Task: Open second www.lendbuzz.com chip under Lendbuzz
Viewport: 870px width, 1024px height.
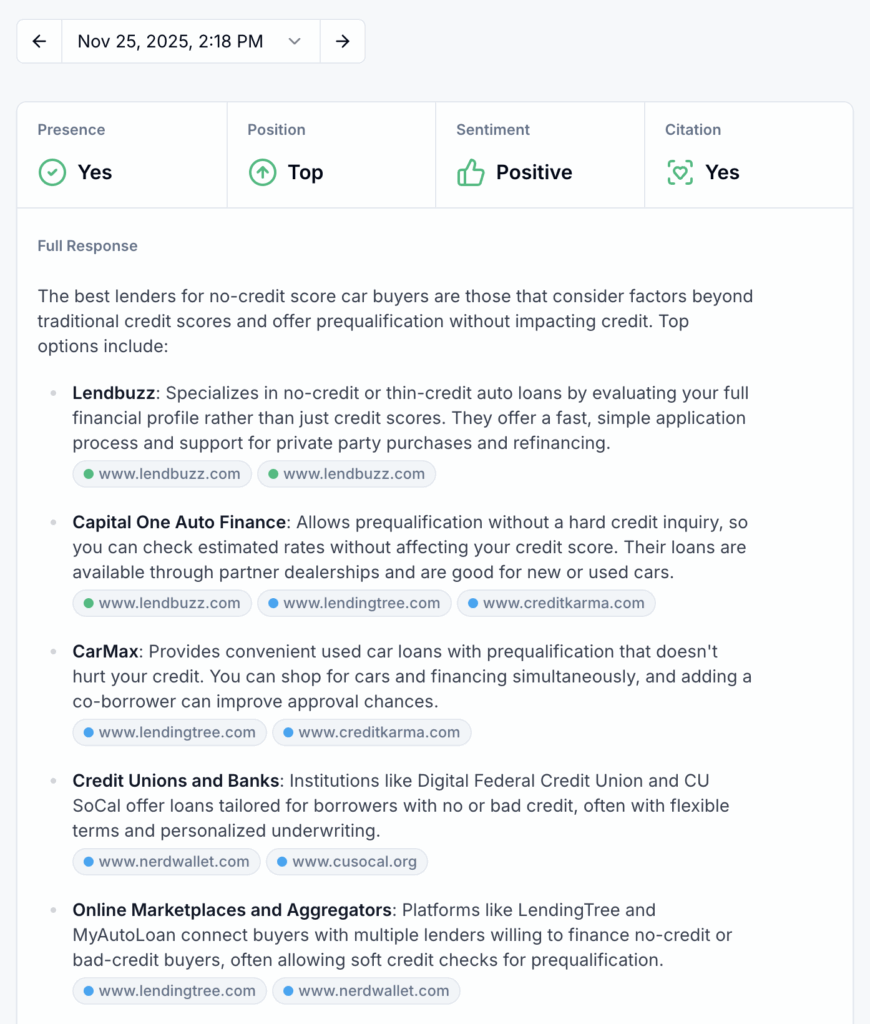Action: pos(346,474)
